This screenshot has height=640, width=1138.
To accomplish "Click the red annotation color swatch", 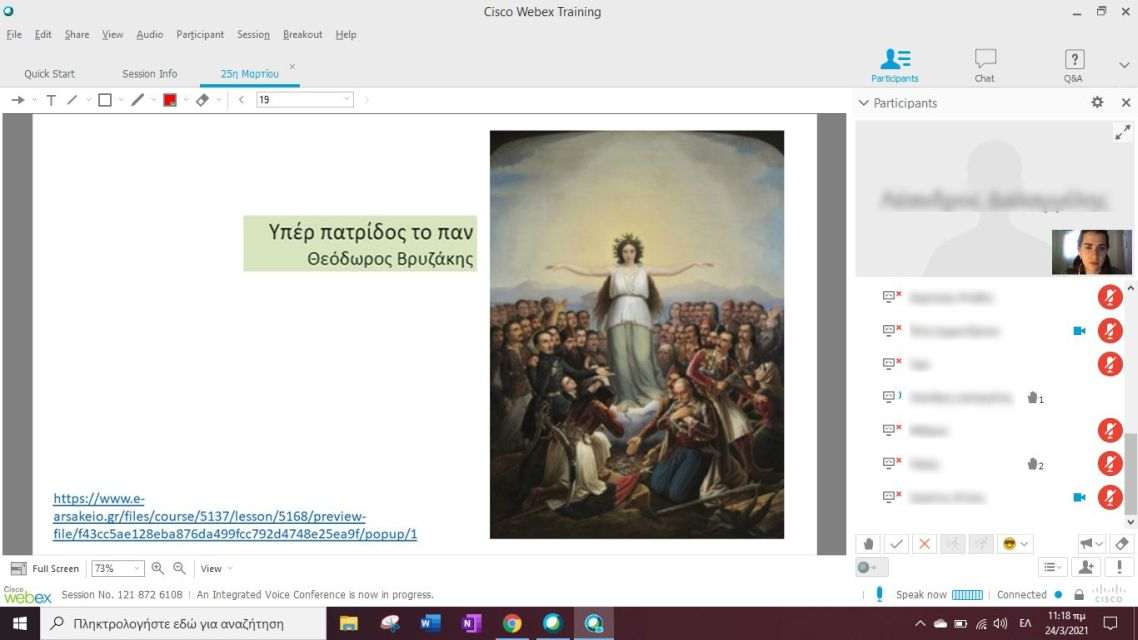I will 169,100.
